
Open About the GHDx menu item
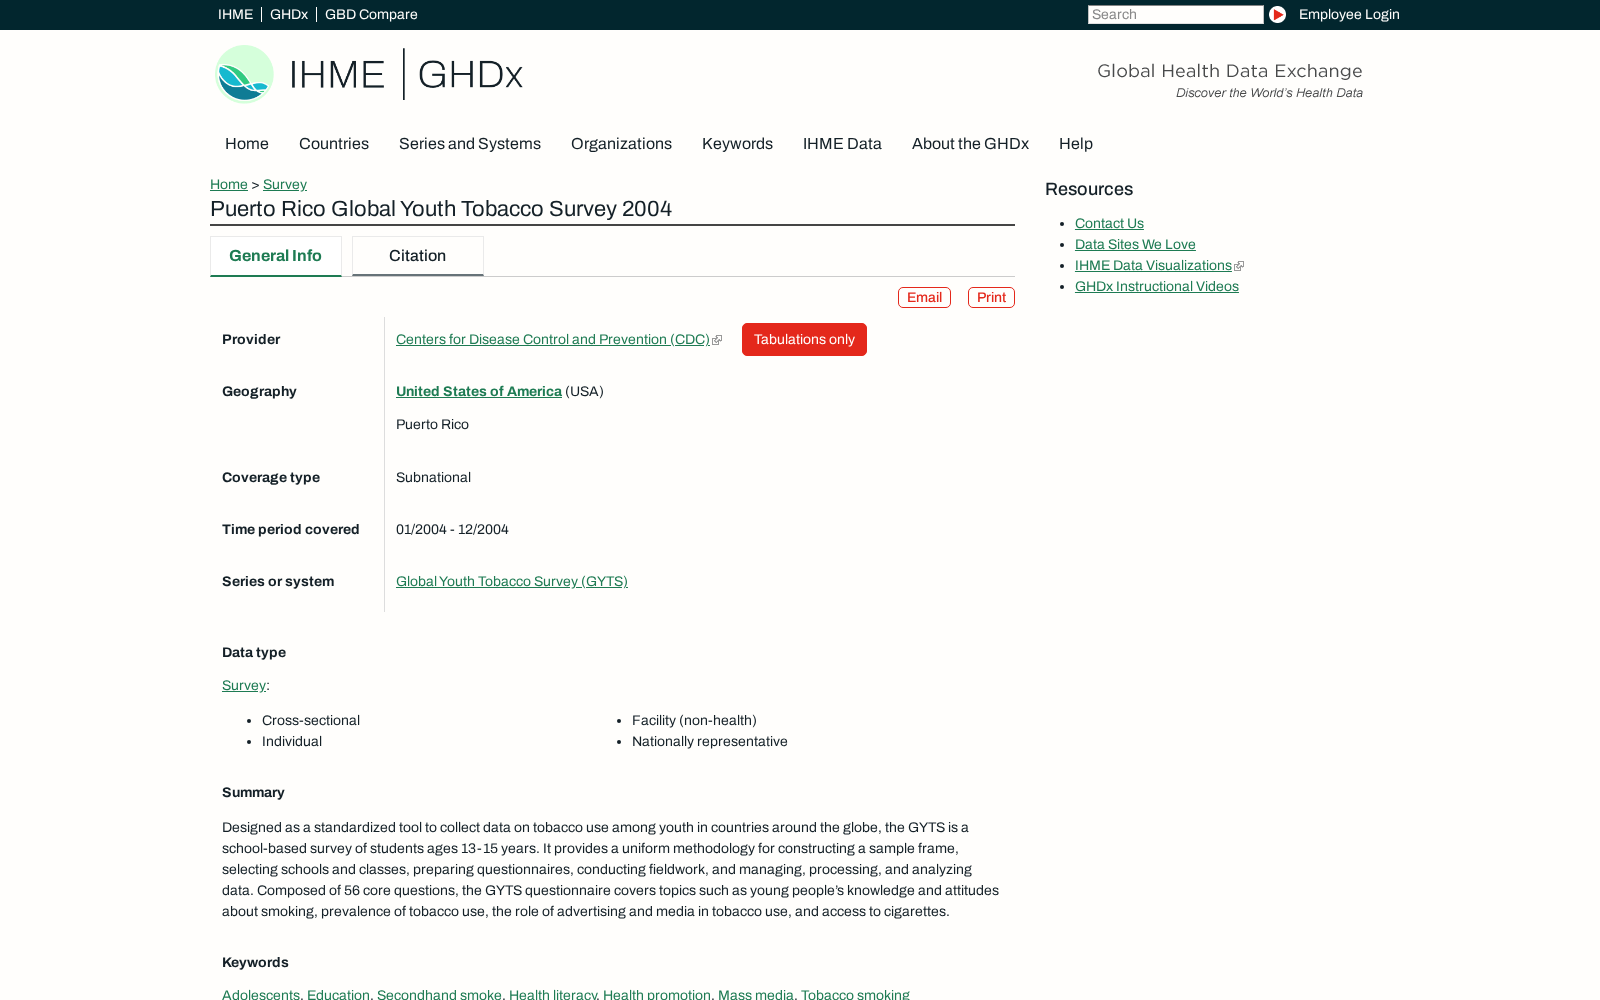[x=970, y=144]
